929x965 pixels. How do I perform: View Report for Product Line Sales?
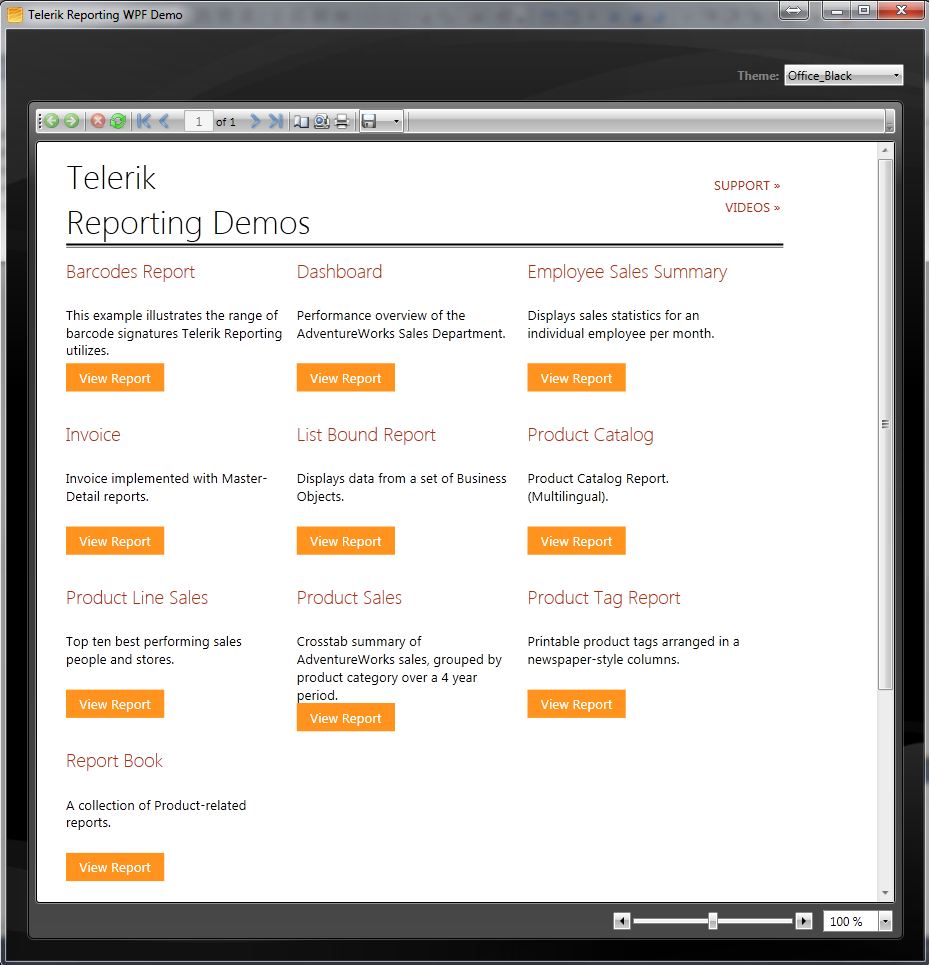coord(115,704)
